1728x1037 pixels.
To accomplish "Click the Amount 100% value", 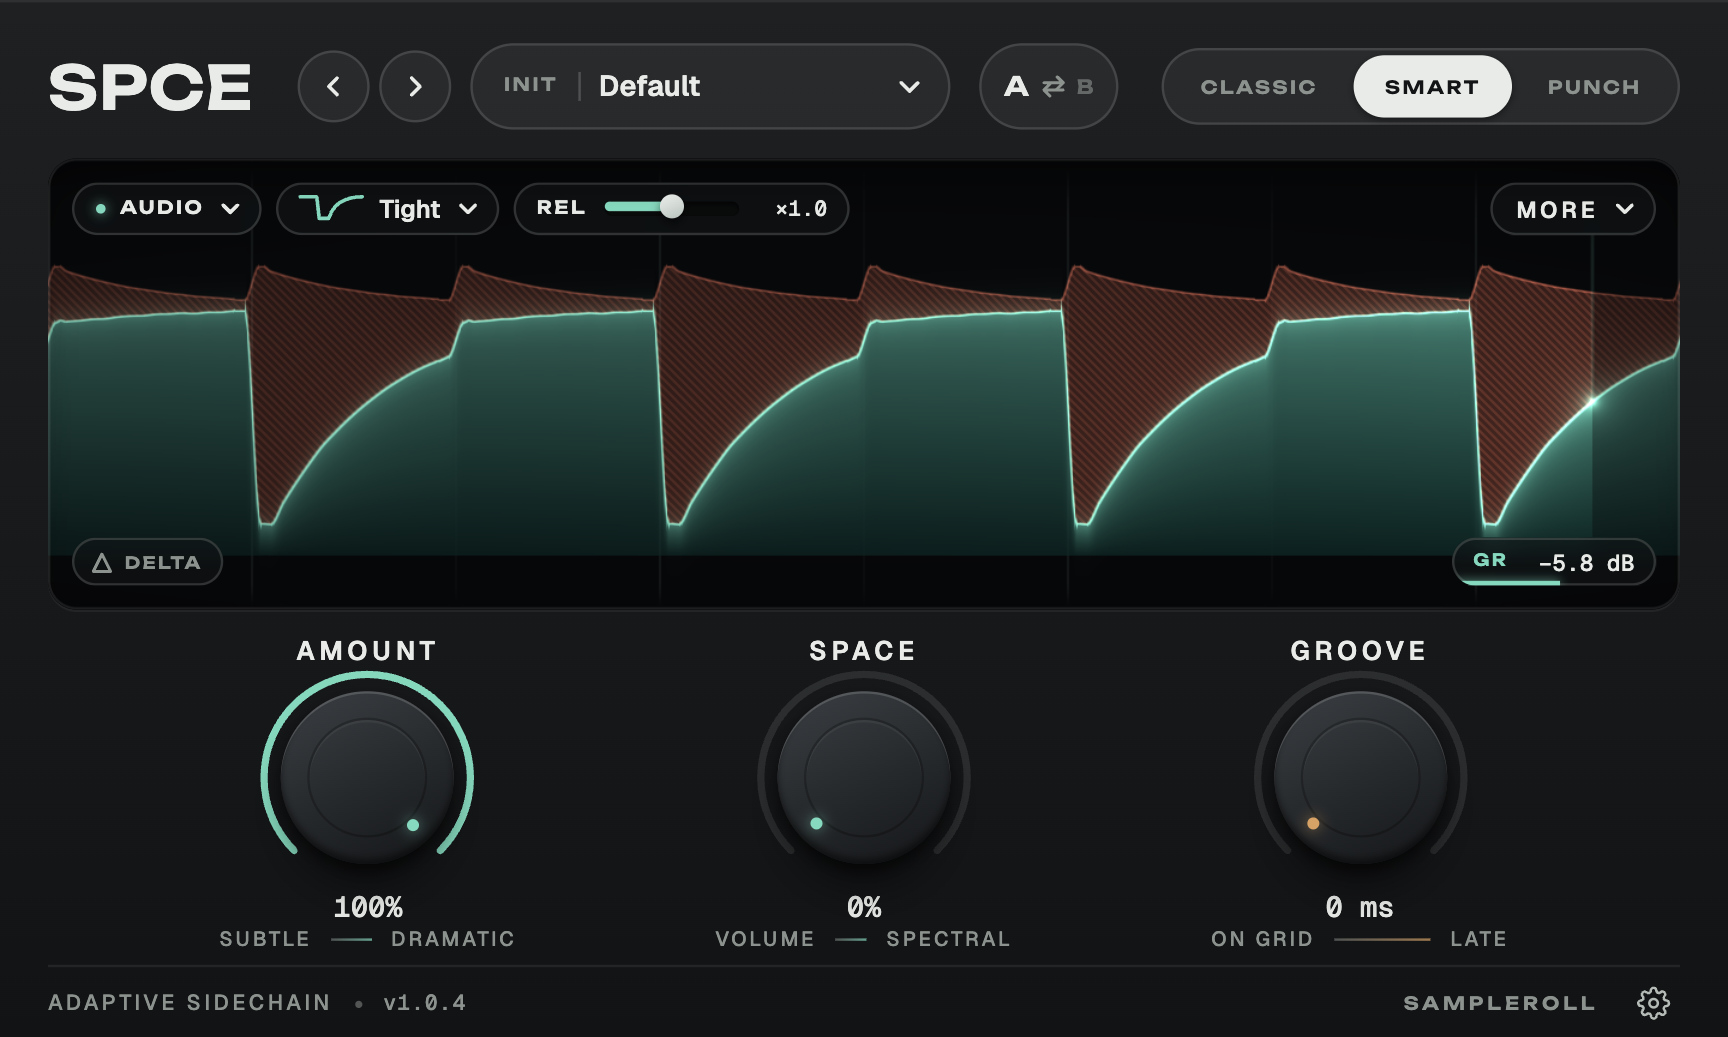I will point(368,907).
